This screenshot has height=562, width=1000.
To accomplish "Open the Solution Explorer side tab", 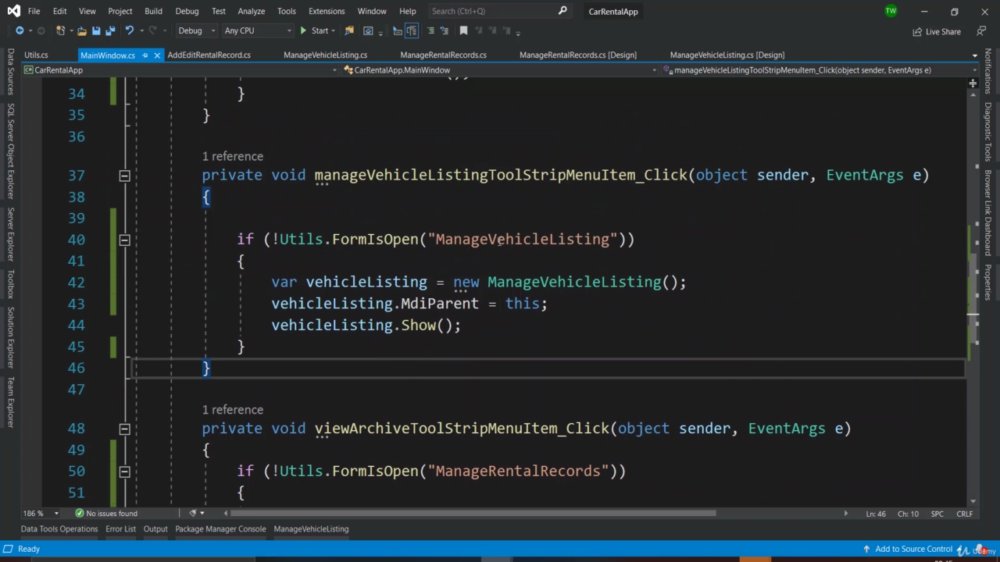I will [11, 337].
